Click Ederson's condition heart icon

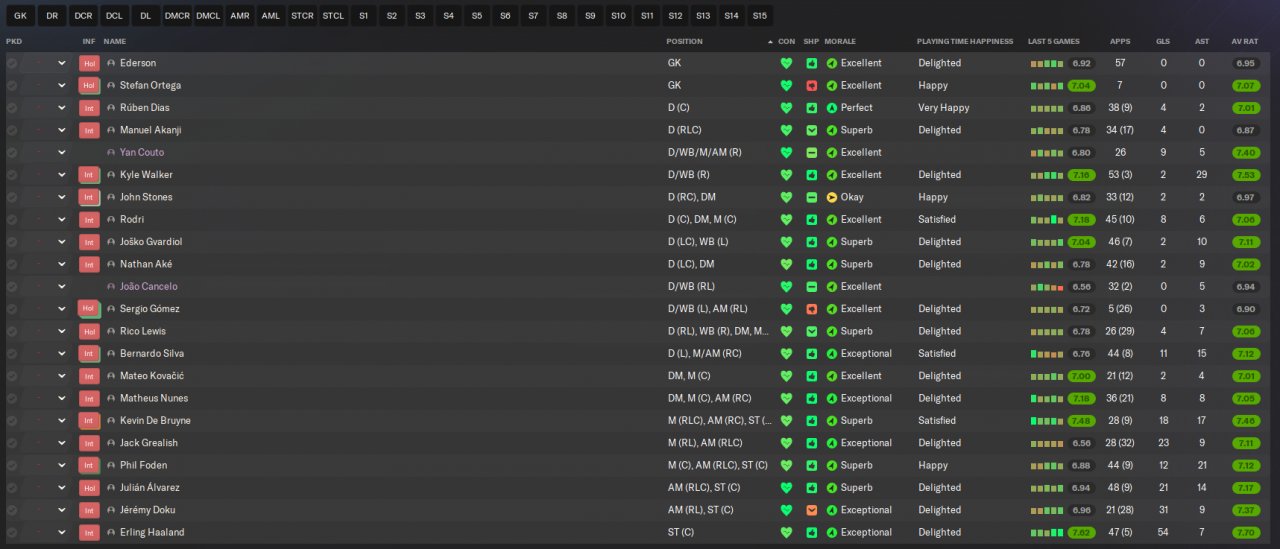coord(786,63)
